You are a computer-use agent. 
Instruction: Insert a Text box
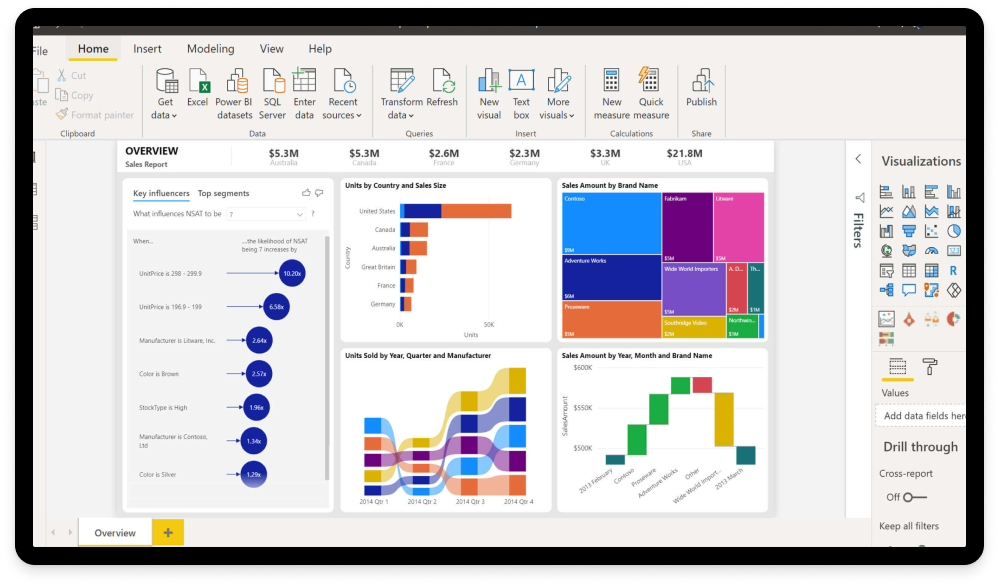(521, 94)
